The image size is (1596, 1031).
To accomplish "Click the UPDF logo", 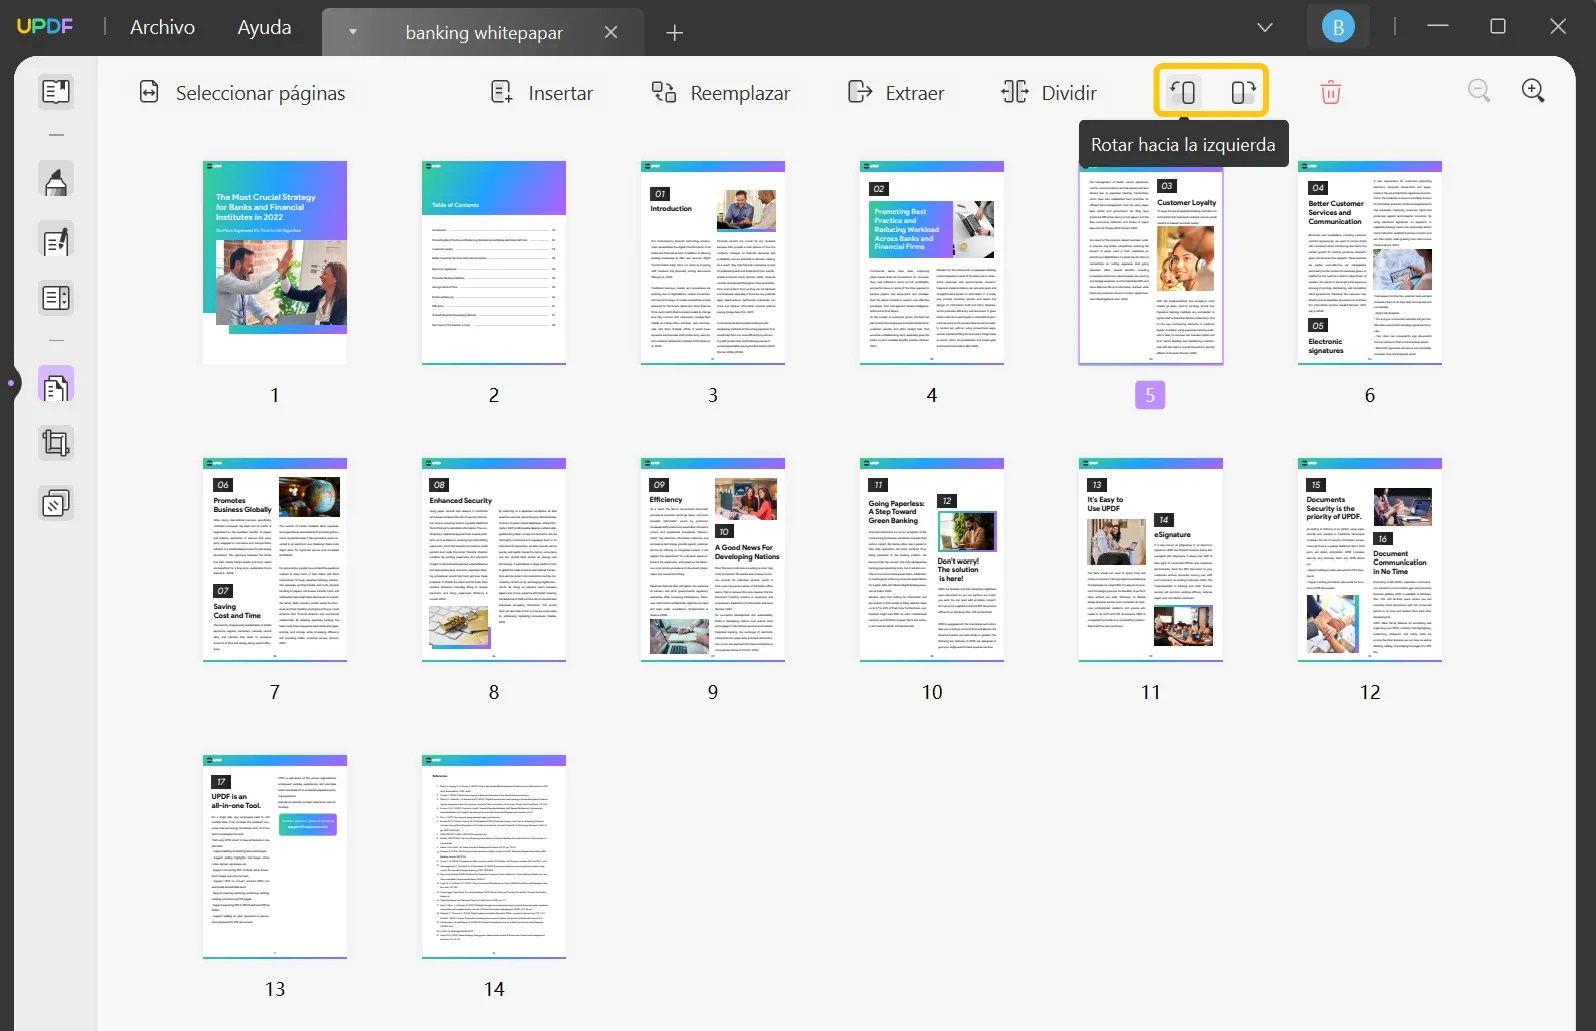I will (45, 26).
